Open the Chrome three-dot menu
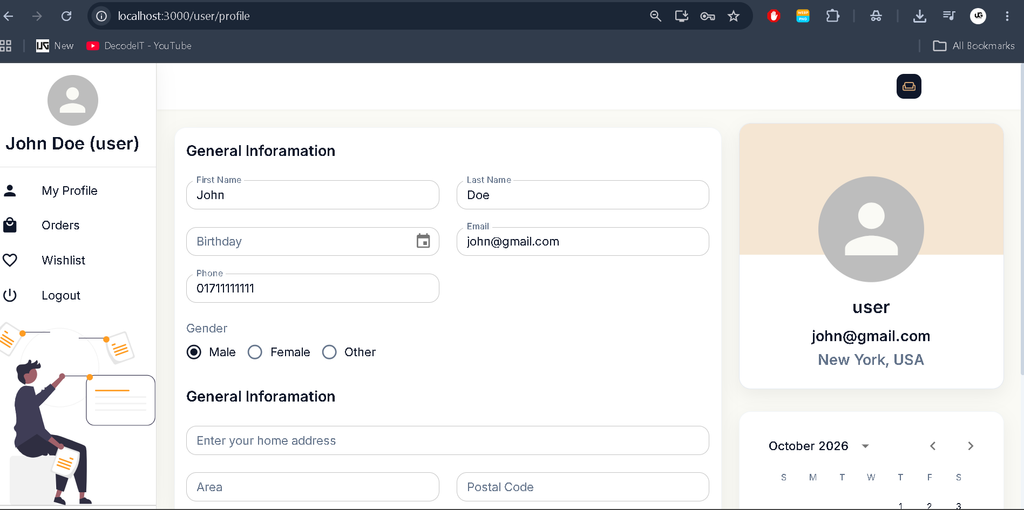 pyautogui.click(x=1007, y=16)
